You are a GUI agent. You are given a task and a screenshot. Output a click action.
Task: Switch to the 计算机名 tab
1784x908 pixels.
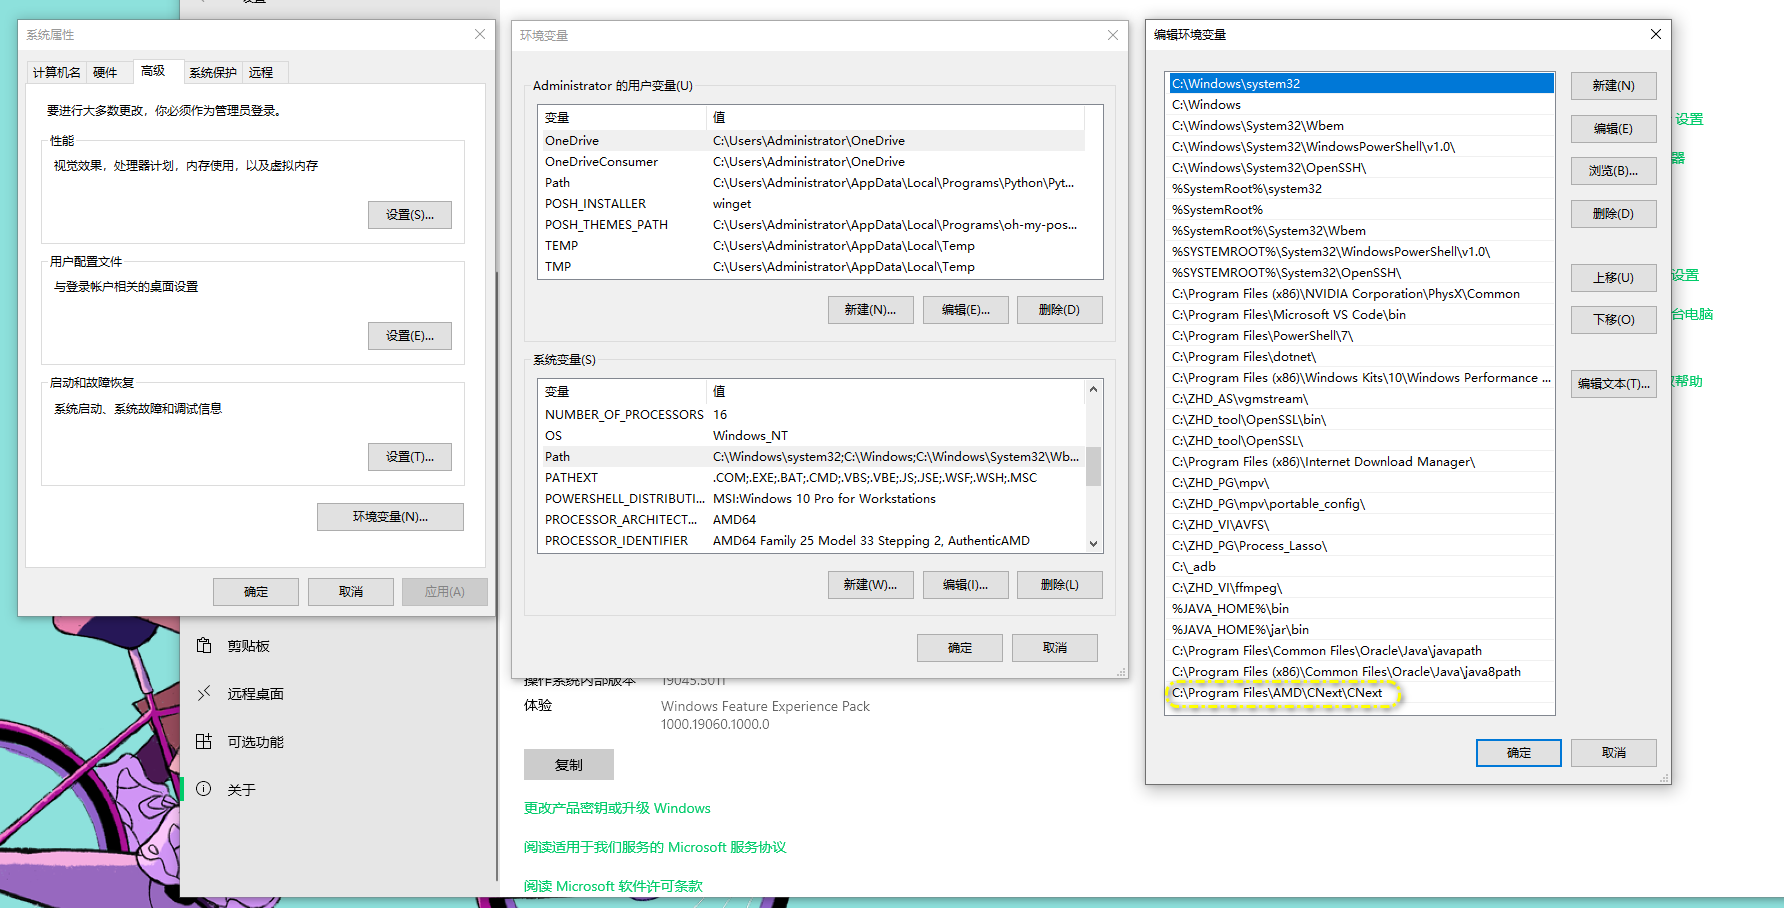[57, 72]
